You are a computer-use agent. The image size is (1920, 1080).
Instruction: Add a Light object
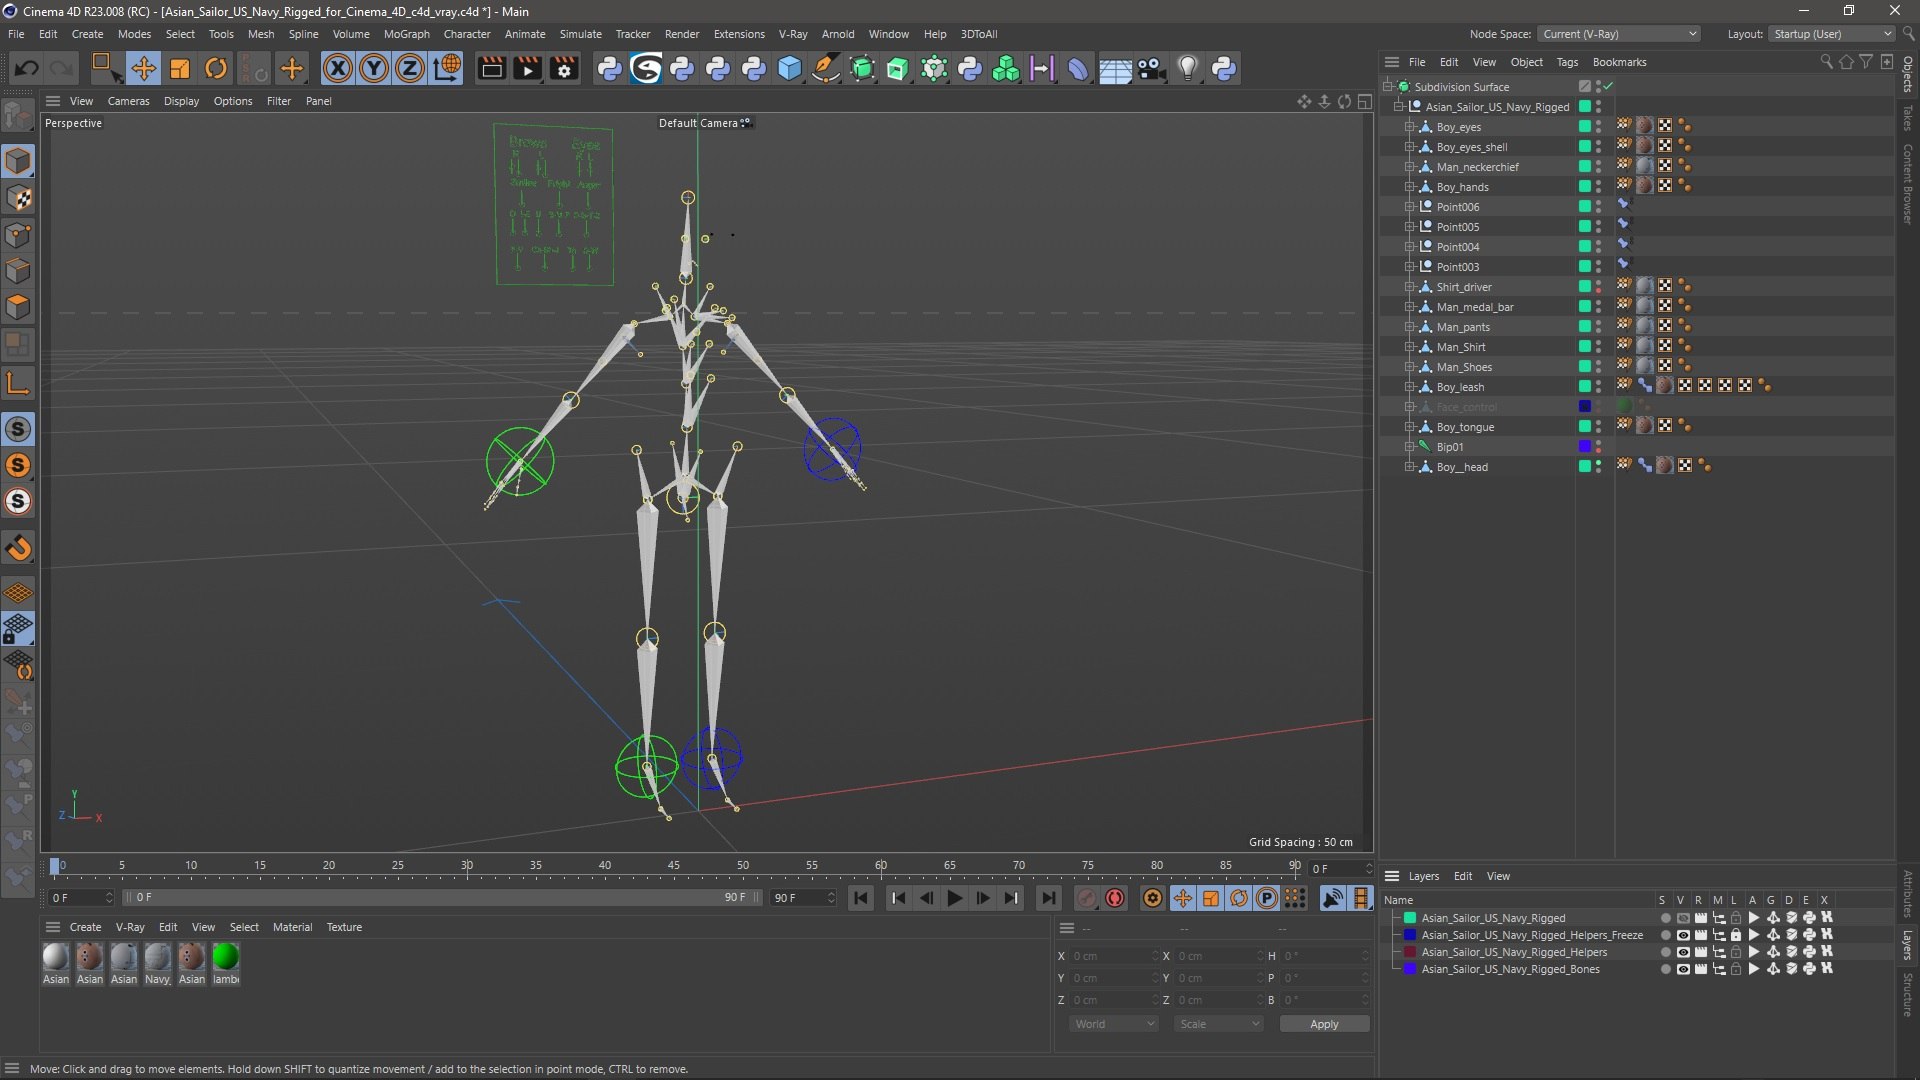pos(1187,68)
